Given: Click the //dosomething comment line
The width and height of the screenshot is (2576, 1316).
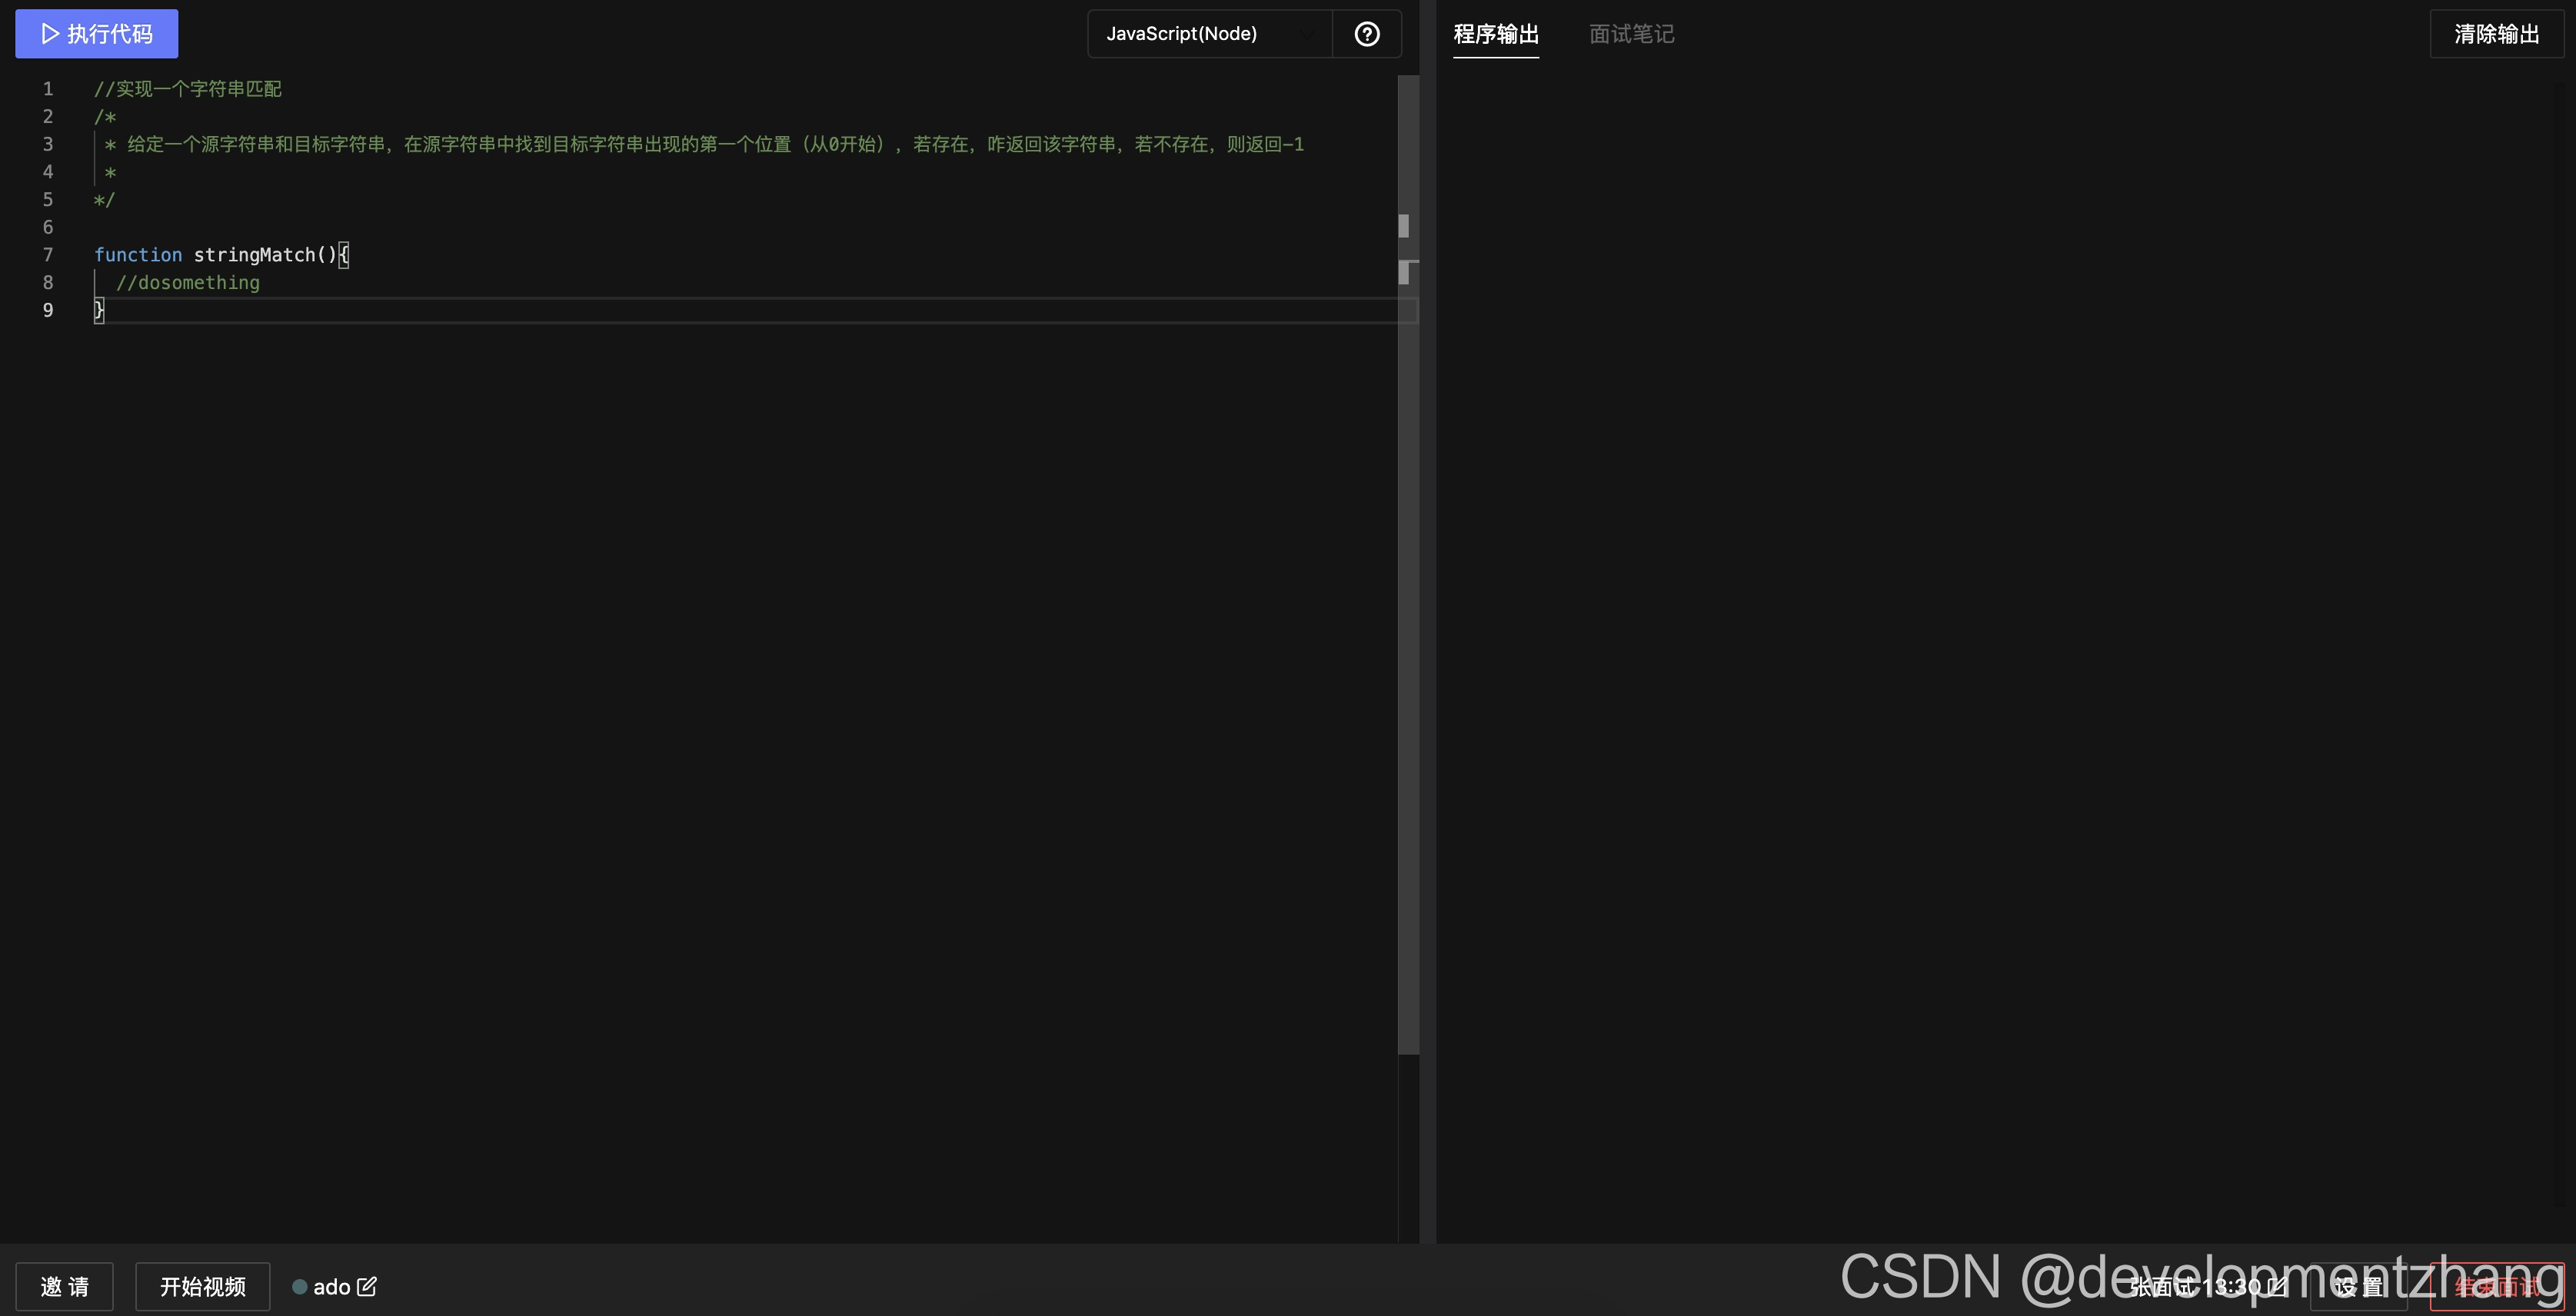Looking at the screenshot, I should click(188, 283).
